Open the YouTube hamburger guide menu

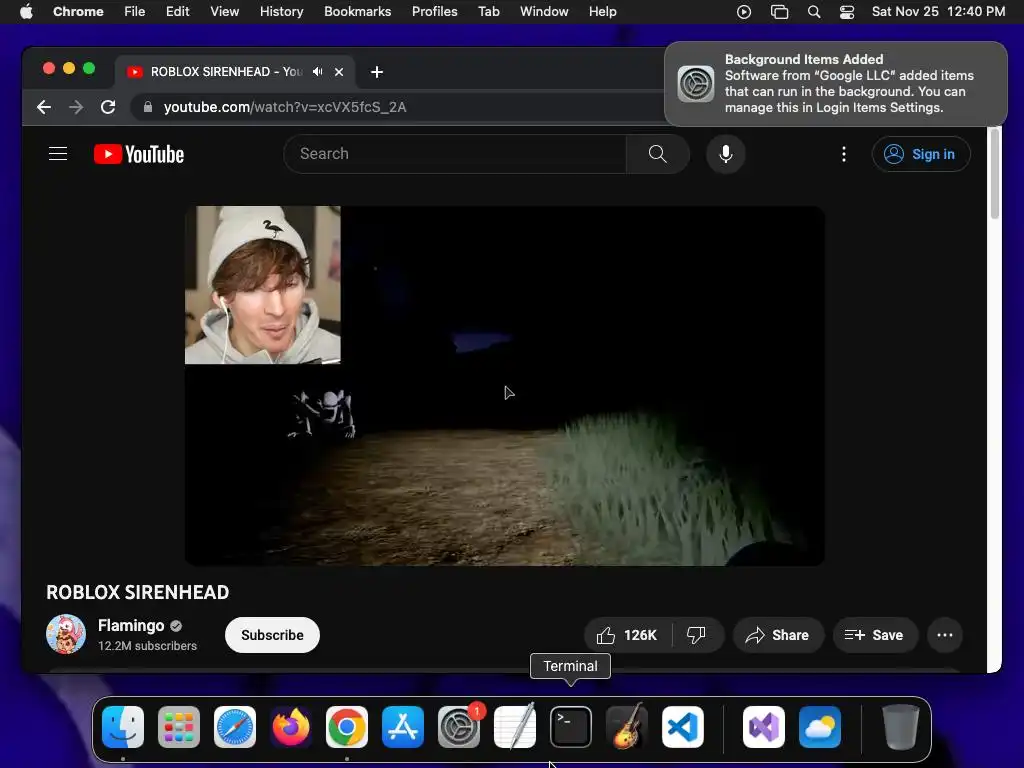(x=58, y=154)
